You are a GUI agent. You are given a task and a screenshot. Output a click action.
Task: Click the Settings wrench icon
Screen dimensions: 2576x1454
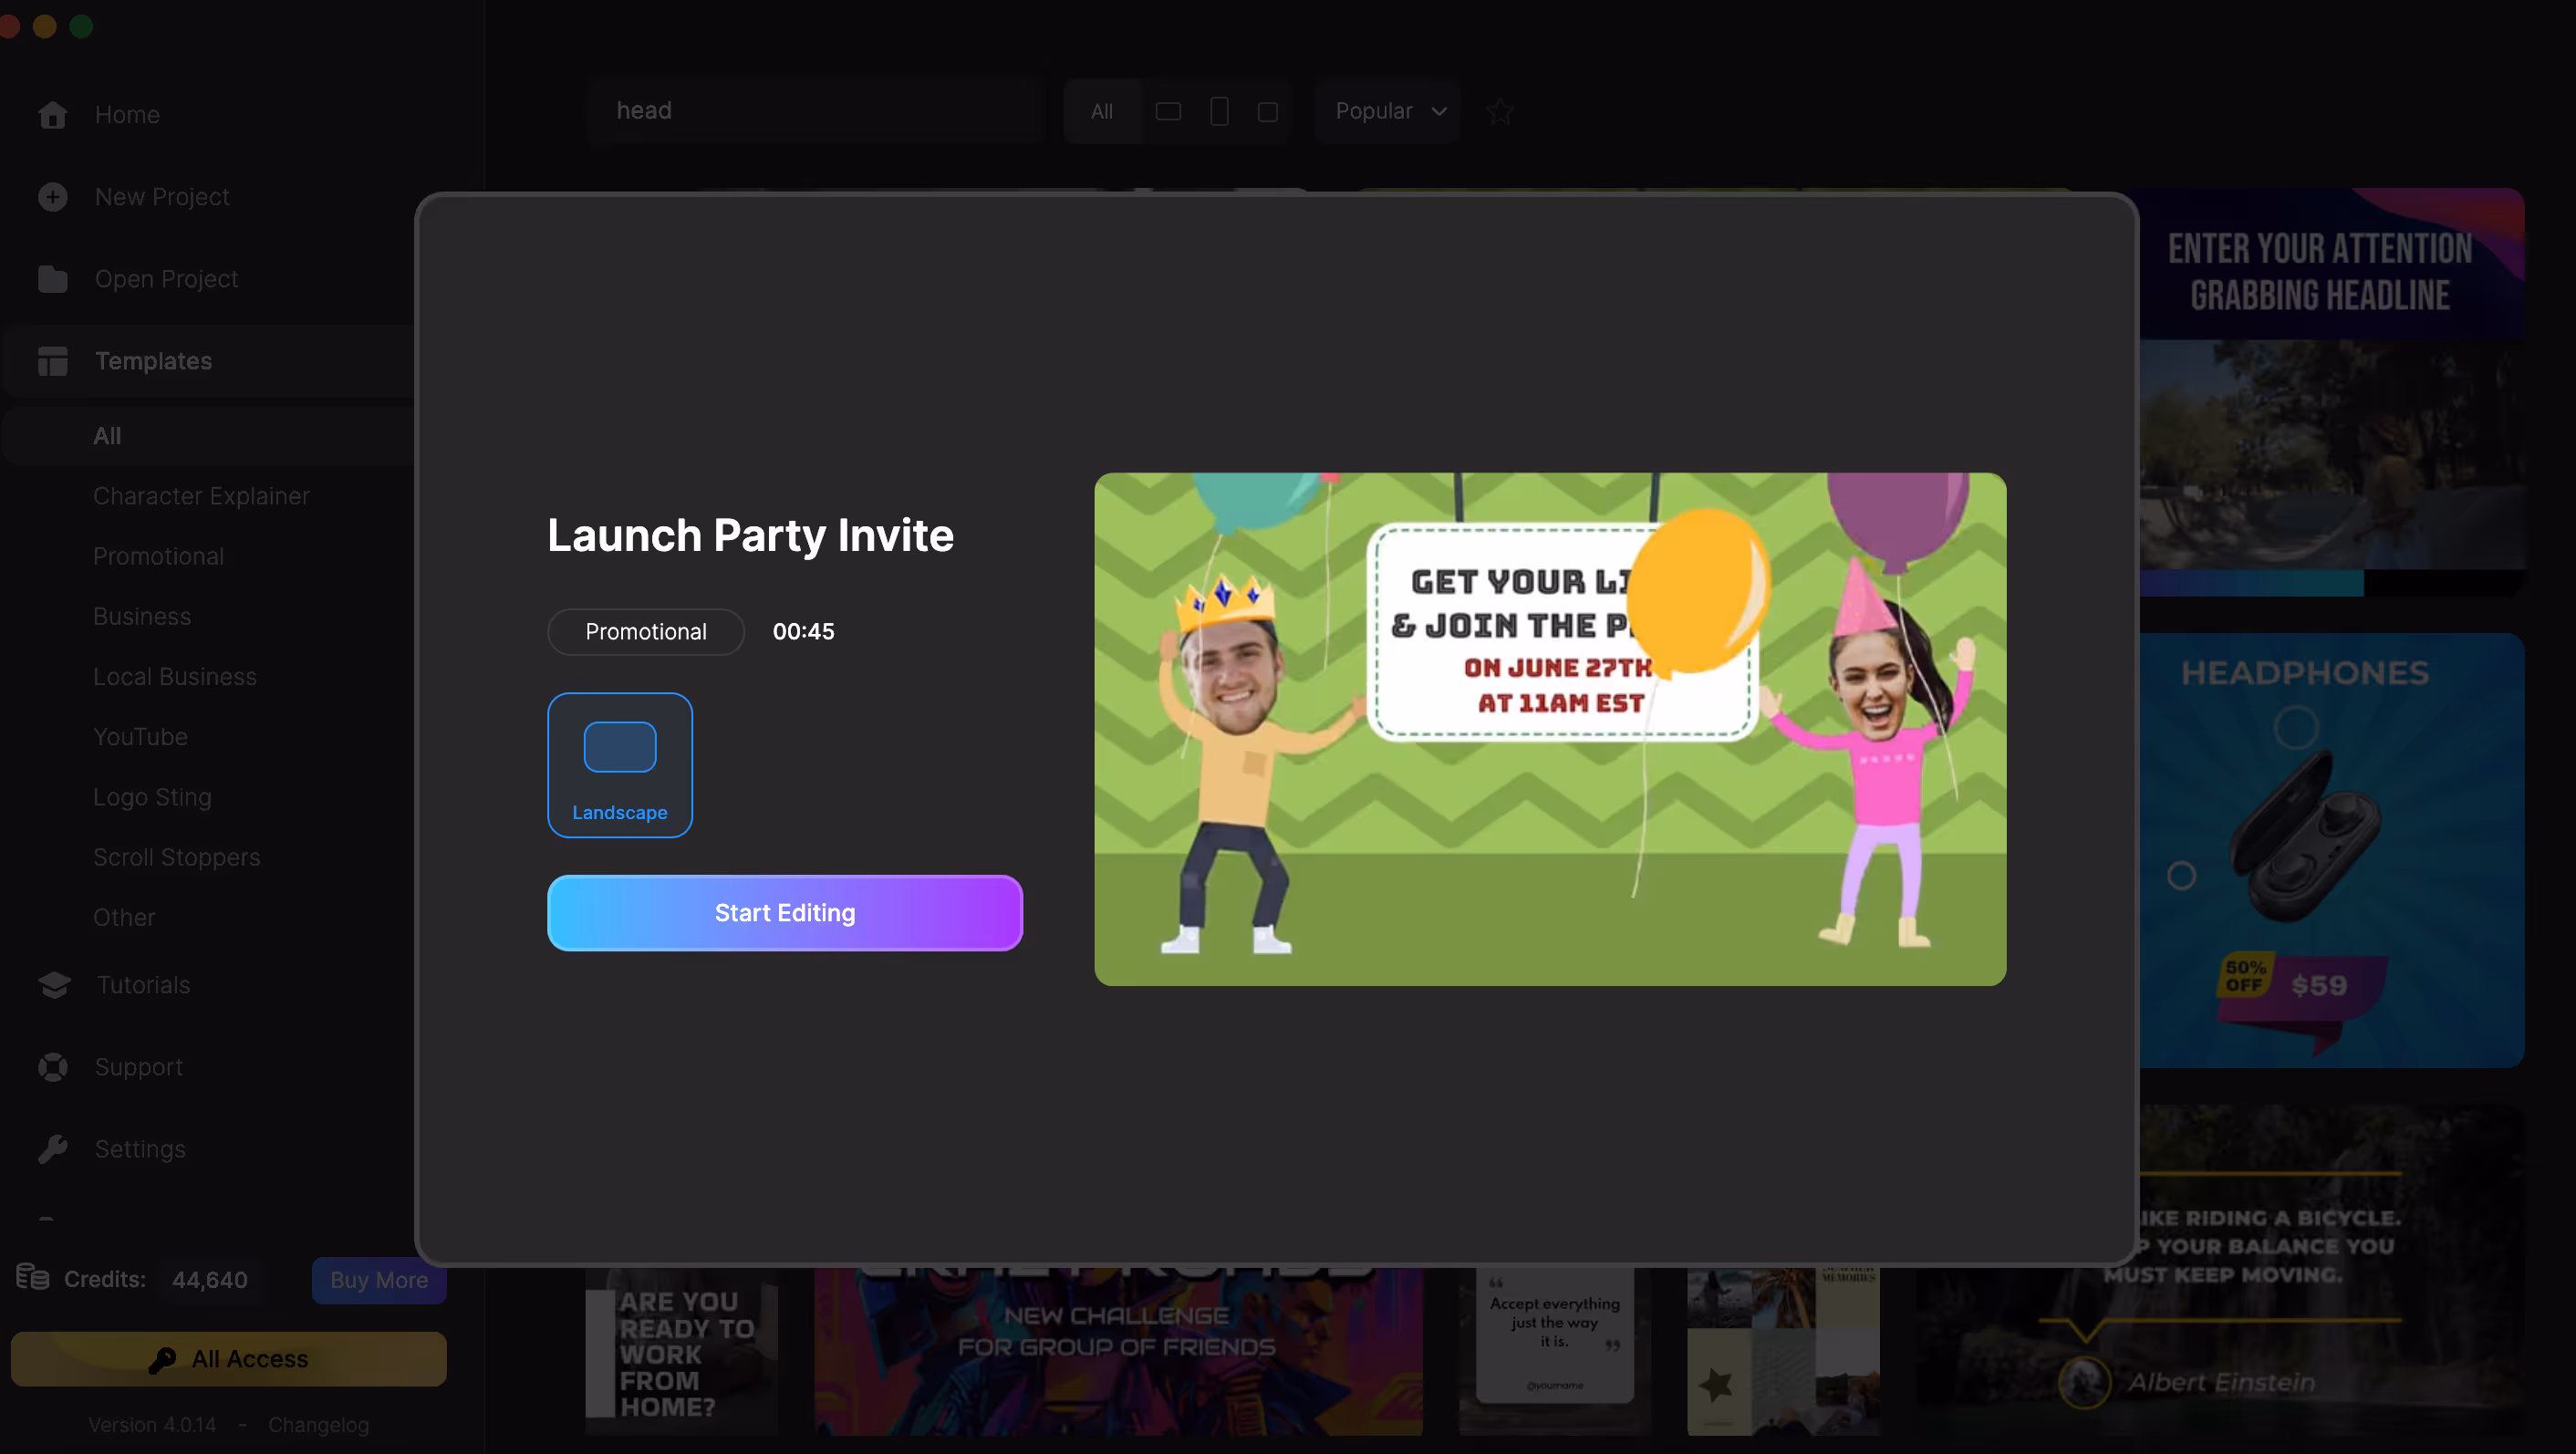(x=52, y=1149)
